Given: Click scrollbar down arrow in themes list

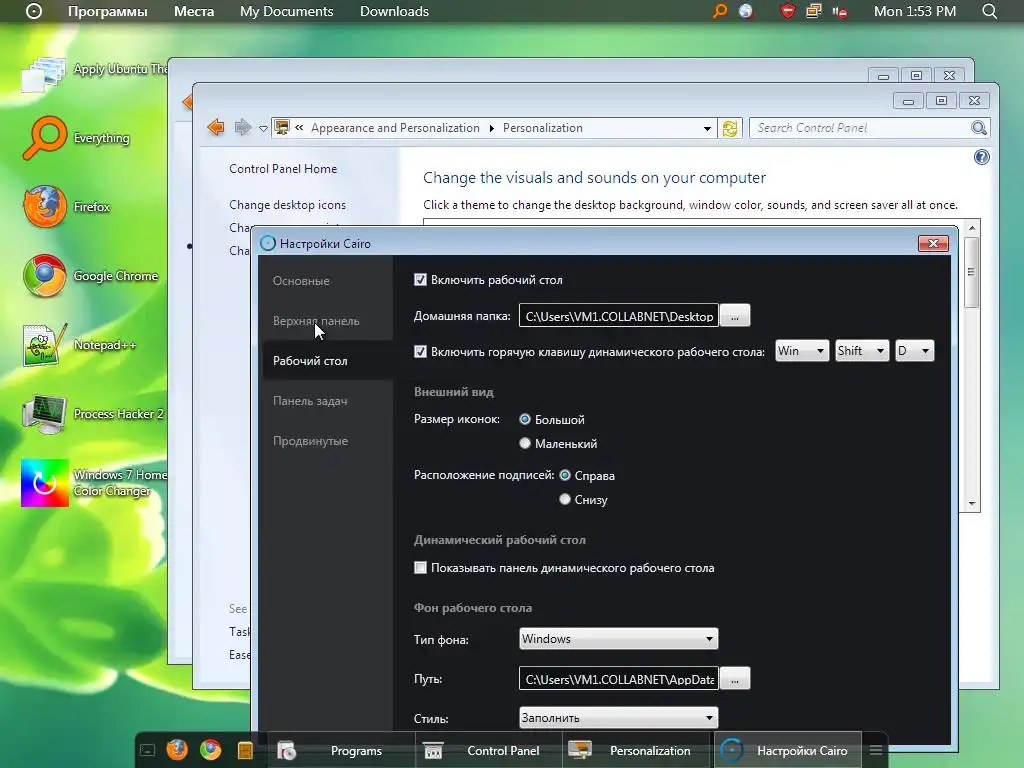Looking at the screenshot, I should (x=972, y=504).
